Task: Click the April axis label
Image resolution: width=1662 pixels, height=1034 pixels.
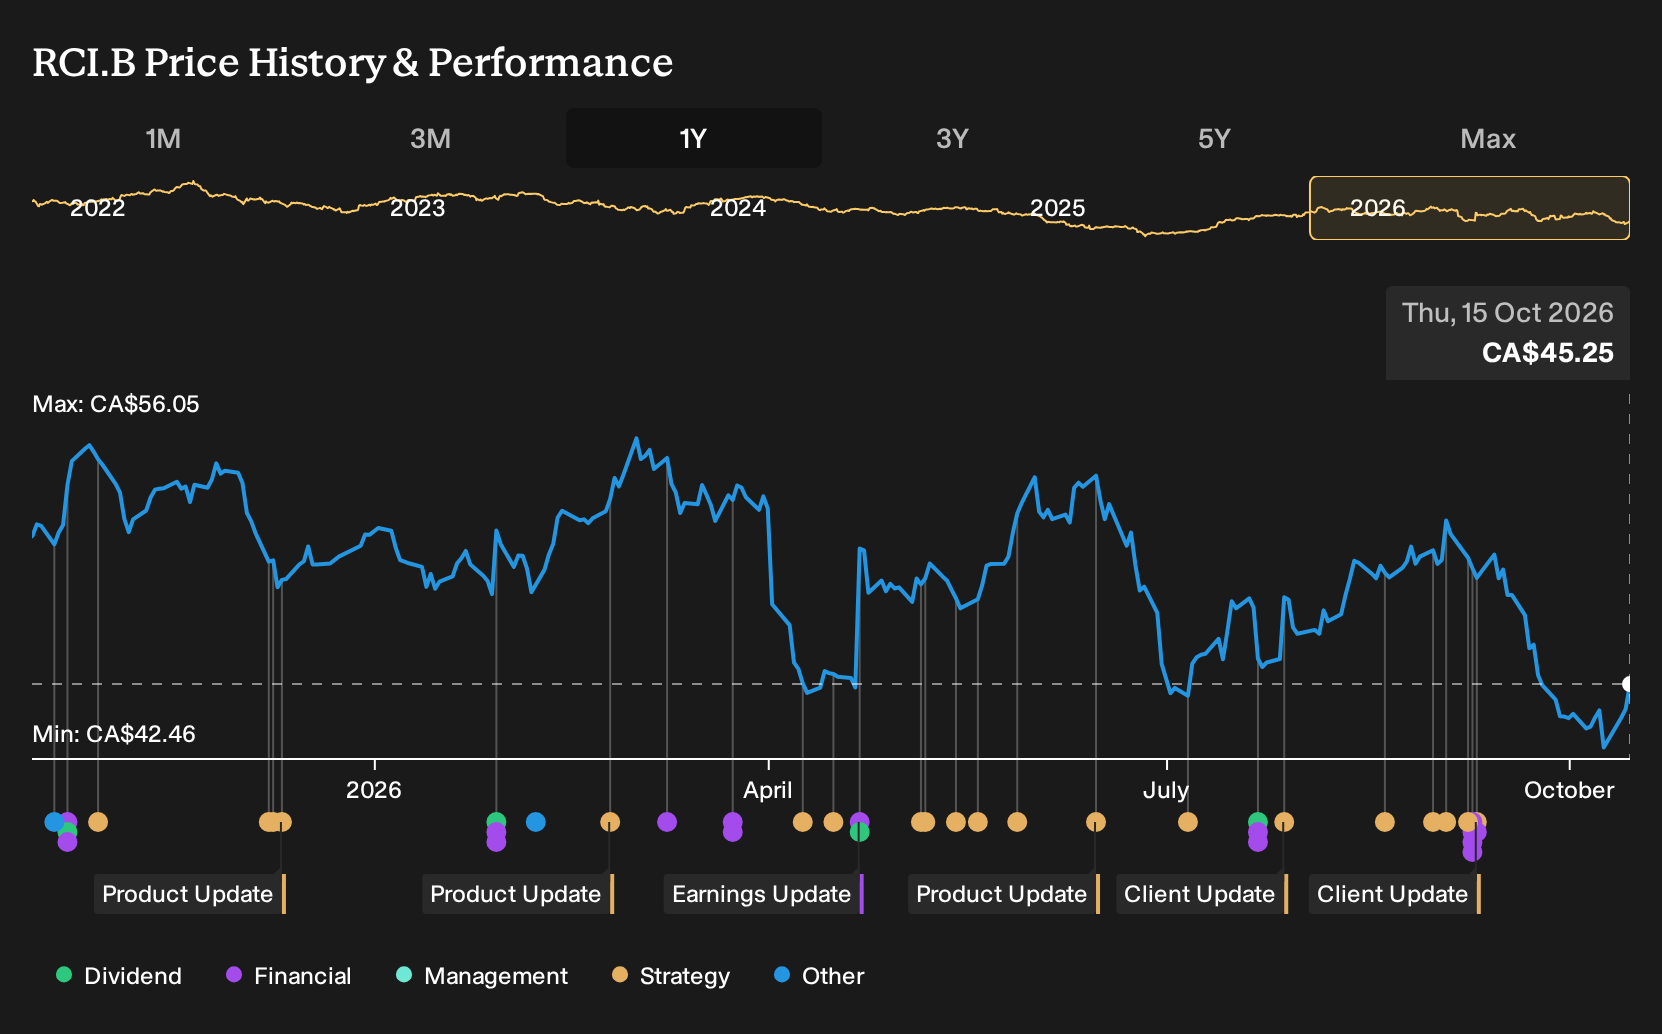Action: pos(768,790)
